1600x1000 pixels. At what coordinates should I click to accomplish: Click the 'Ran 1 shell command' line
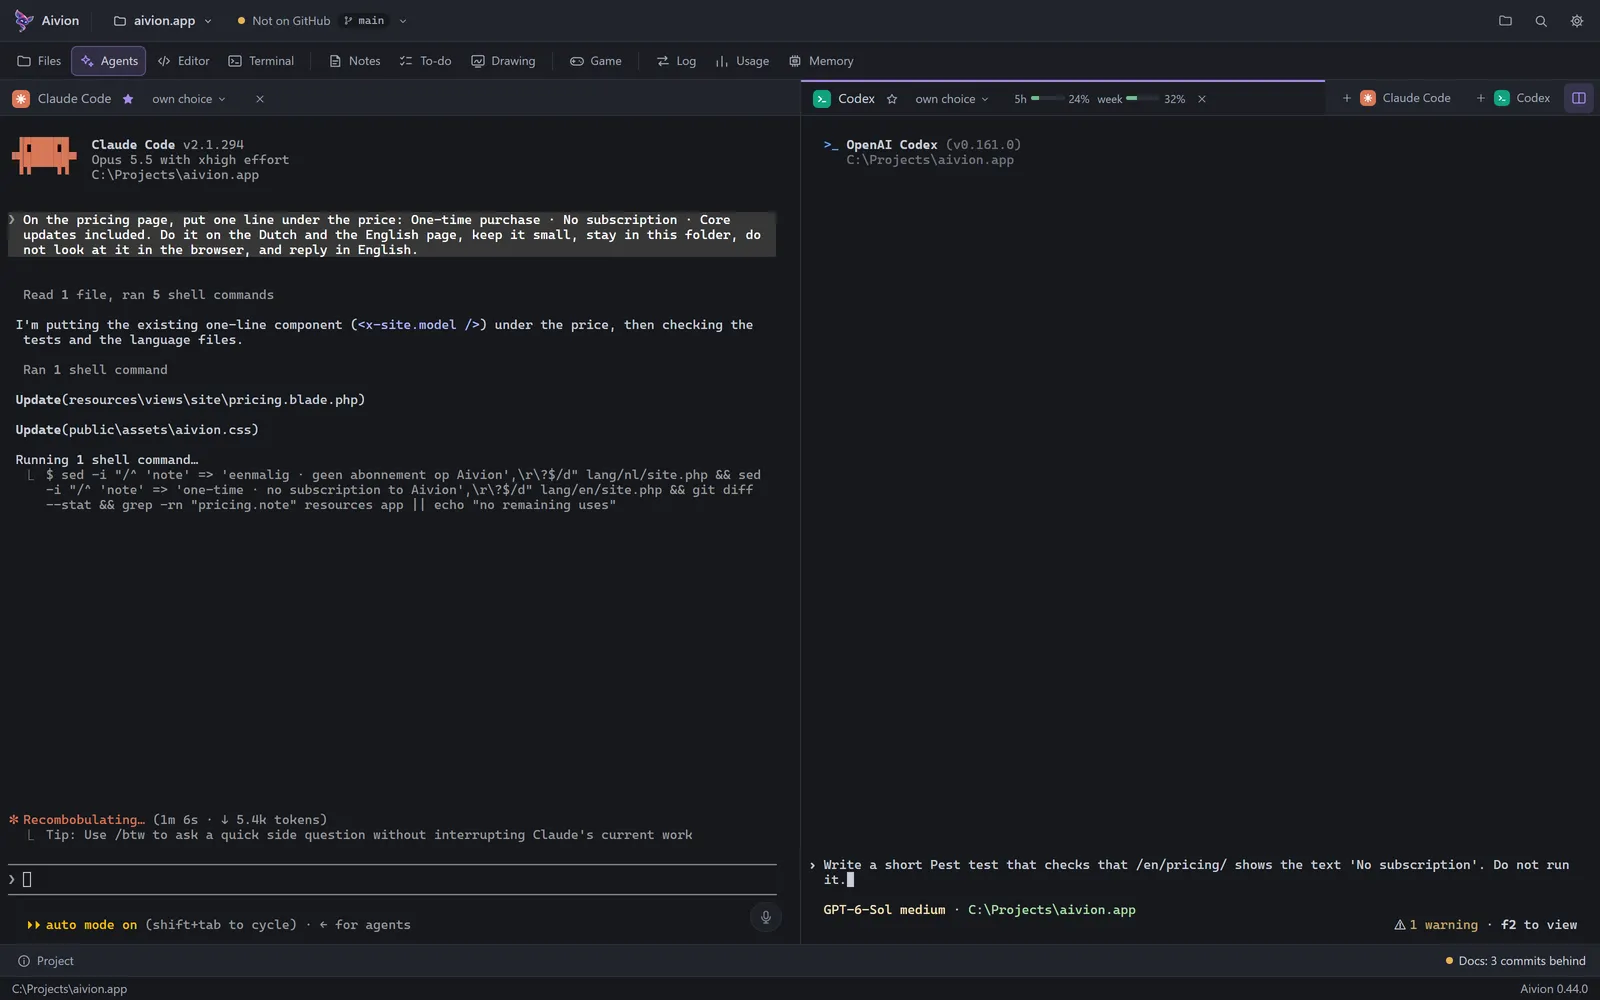coord(95,370)
